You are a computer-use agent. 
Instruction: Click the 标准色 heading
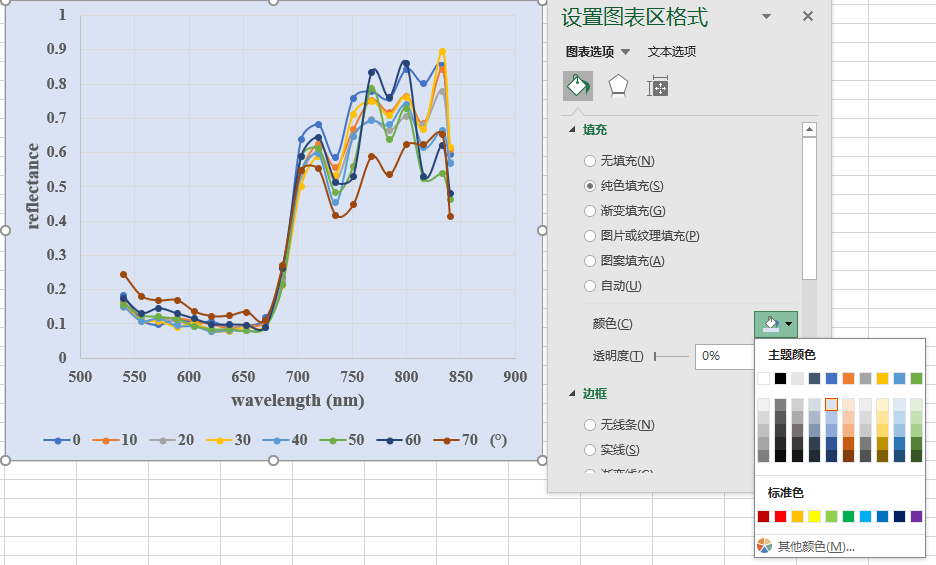point(786,493)
